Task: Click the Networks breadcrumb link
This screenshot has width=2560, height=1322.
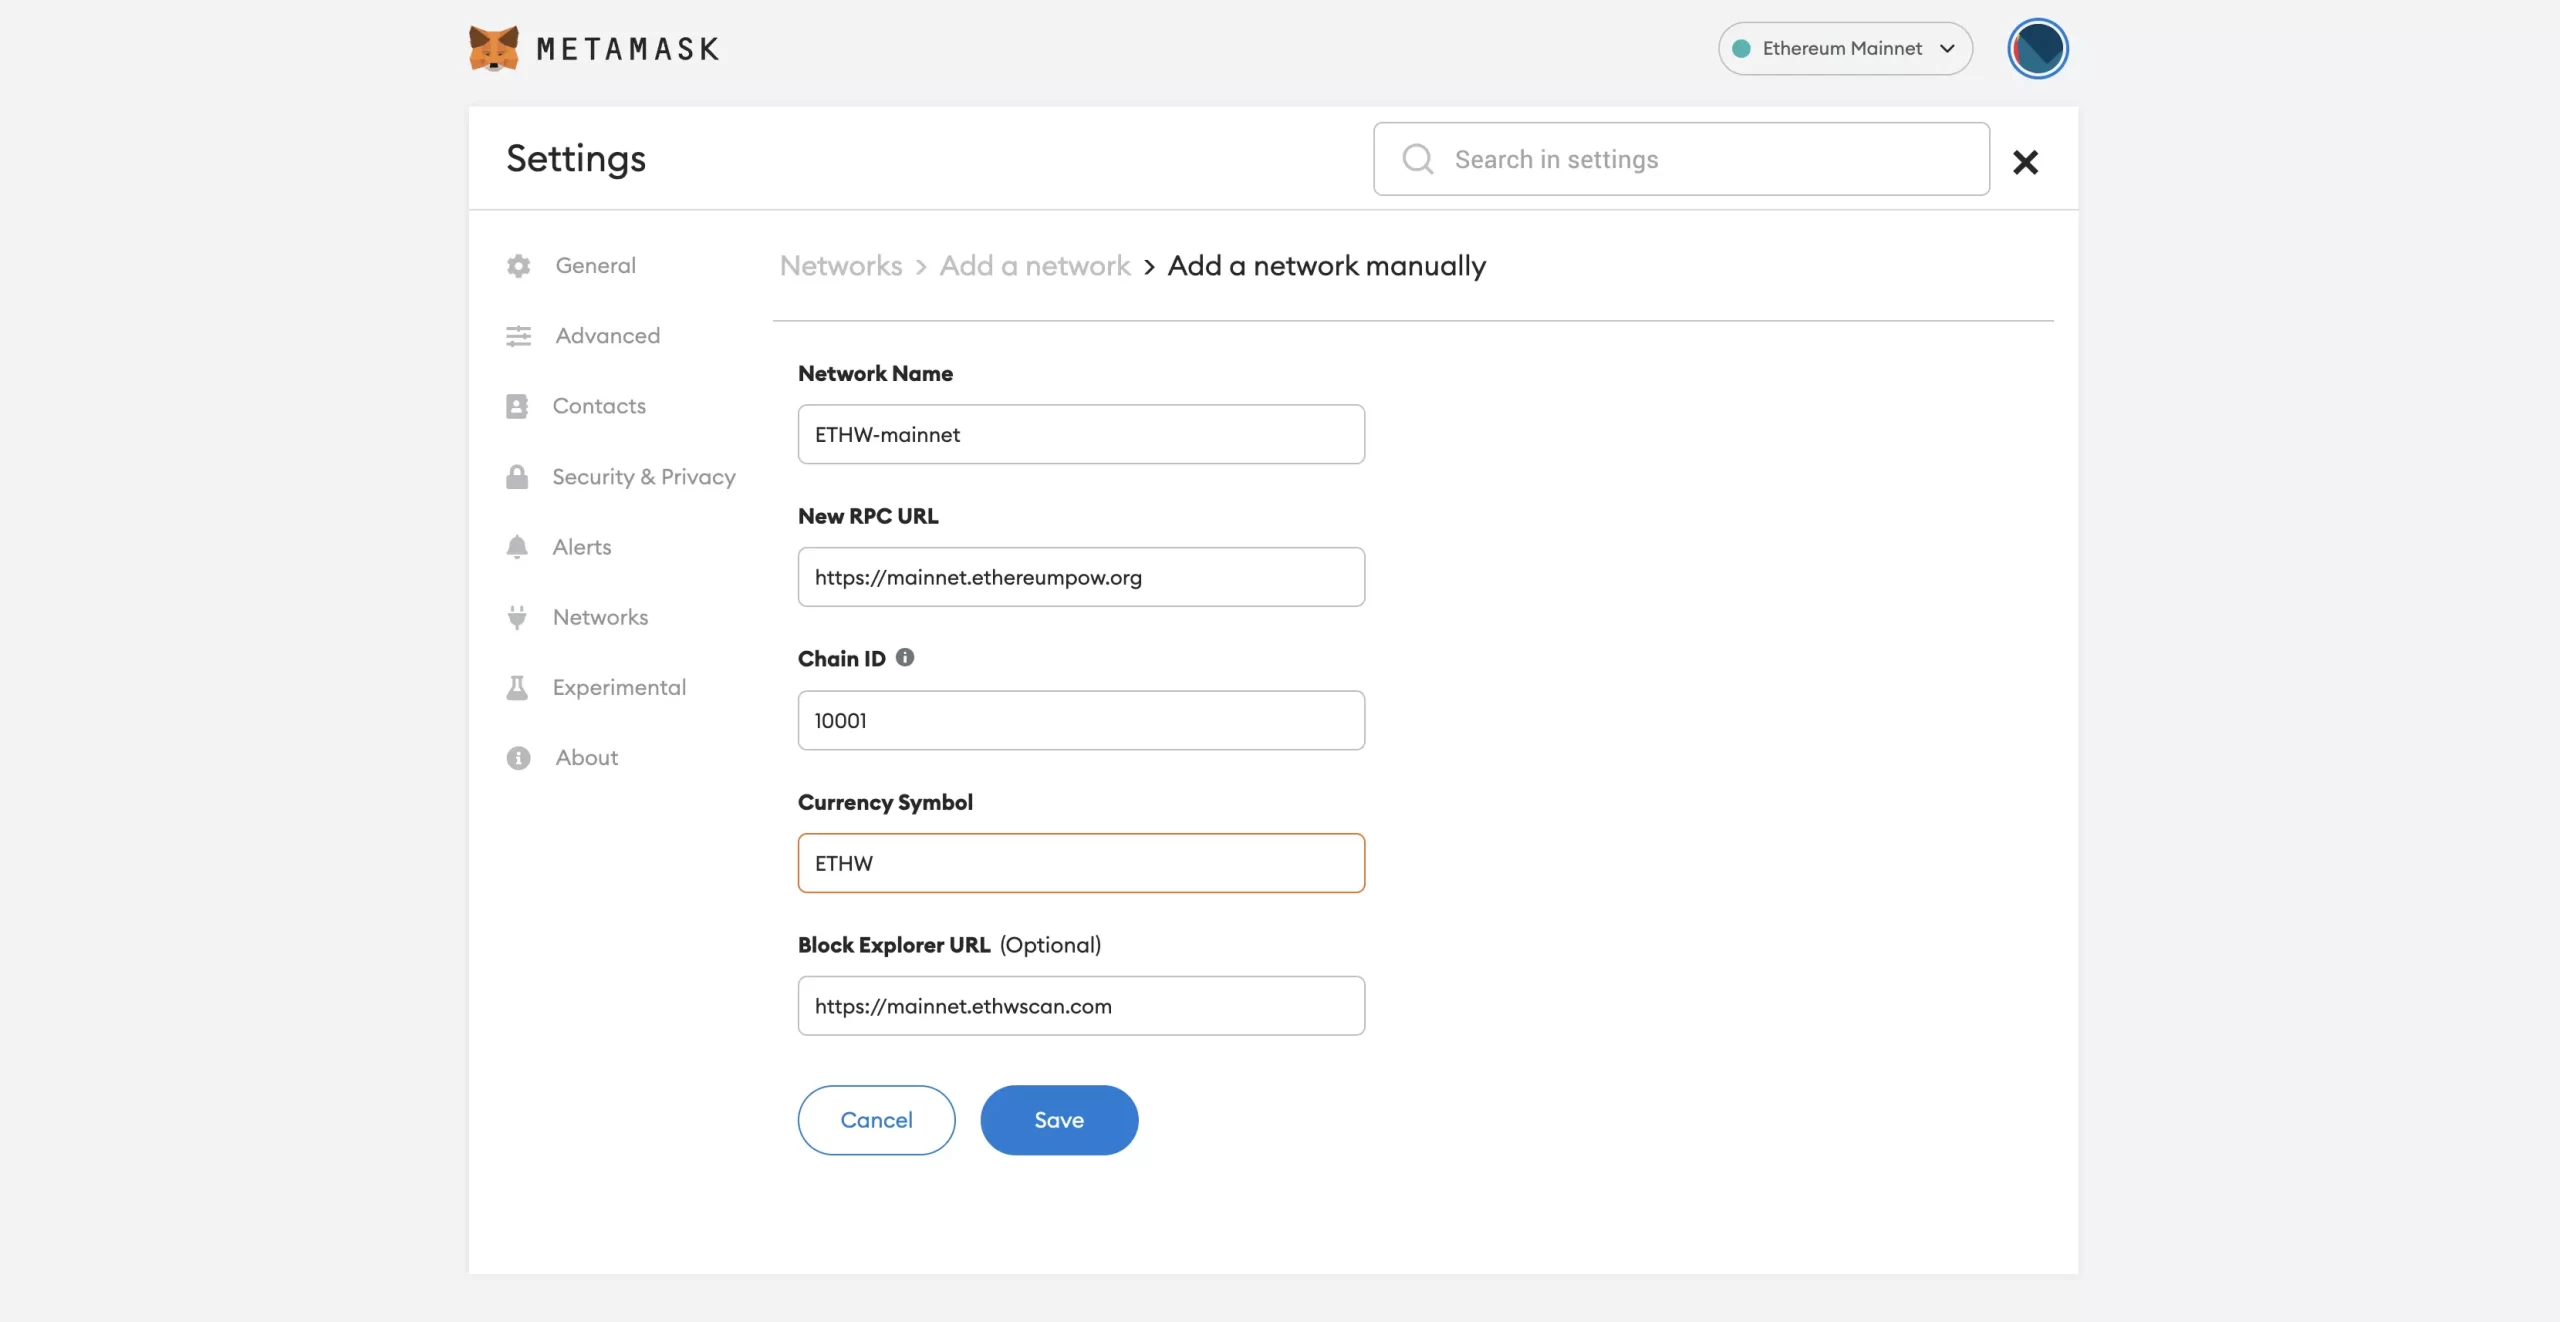Action: pos(839,266)
